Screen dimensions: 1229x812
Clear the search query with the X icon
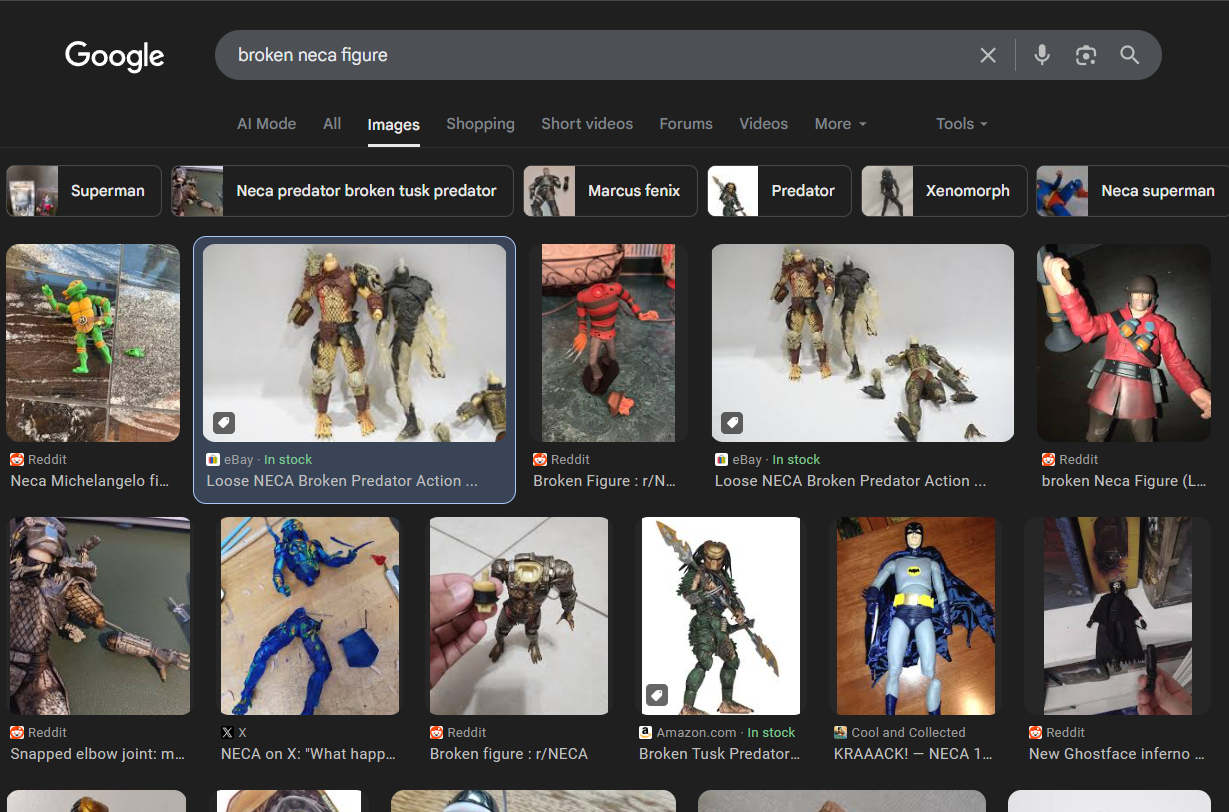[x=988, y=55]
